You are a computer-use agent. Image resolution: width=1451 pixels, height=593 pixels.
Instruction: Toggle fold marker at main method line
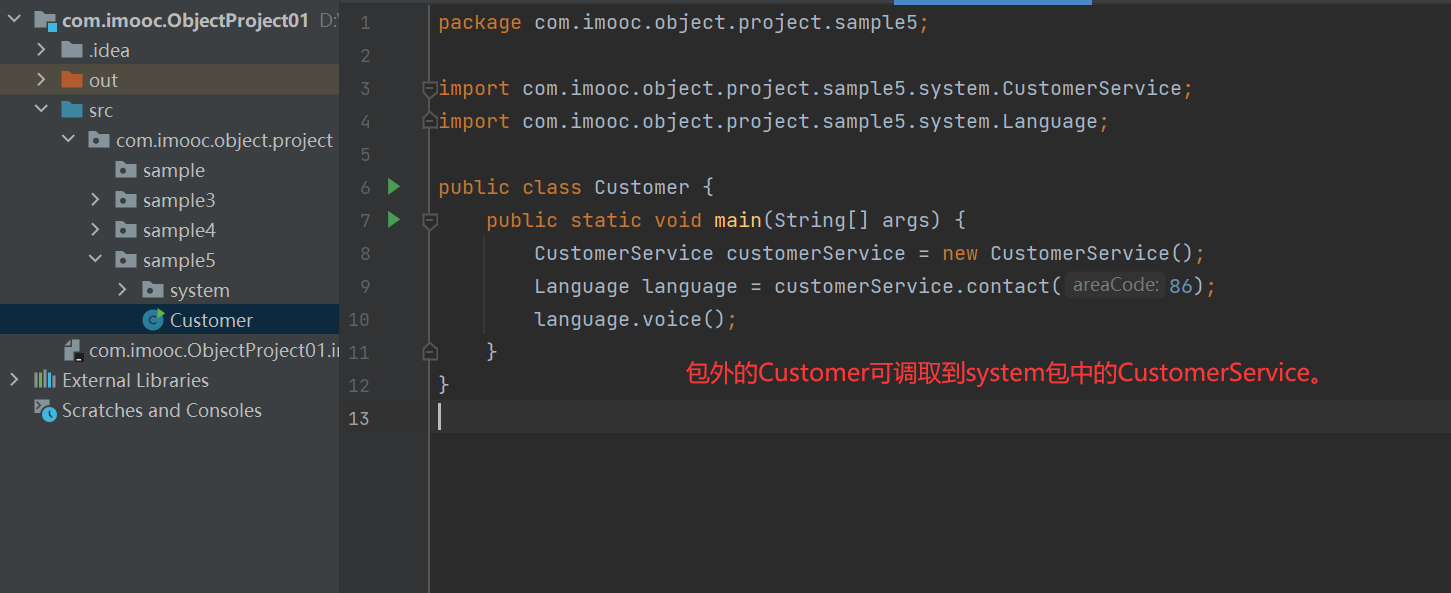[429, 221]
